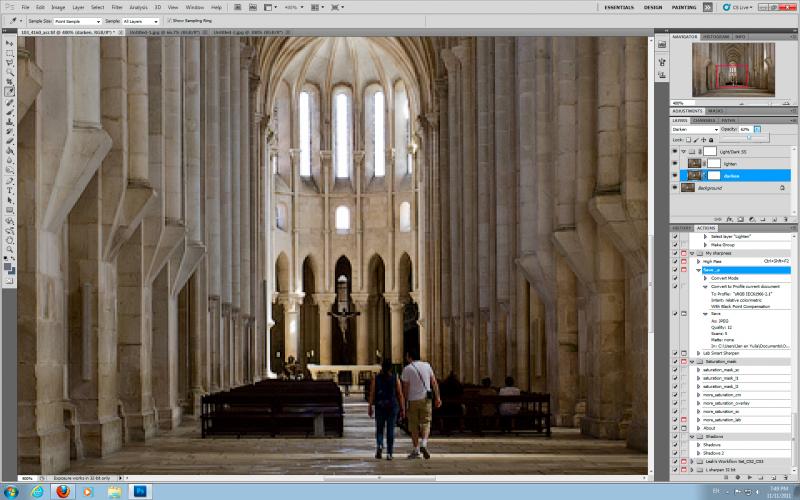Select the Rectangle shape tool
Viewport: 800px width, 500px height.
pyautogui.click(x=9, y=211)
